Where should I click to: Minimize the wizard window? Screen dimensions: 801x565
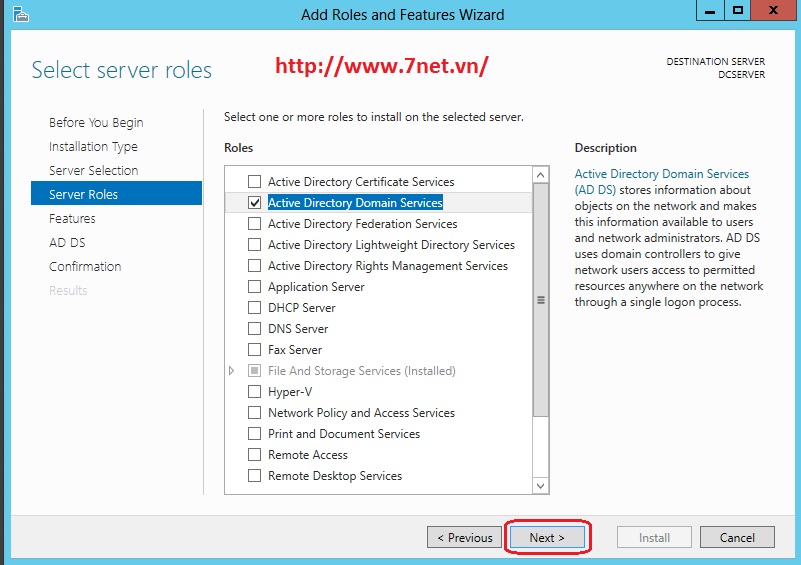710,11
